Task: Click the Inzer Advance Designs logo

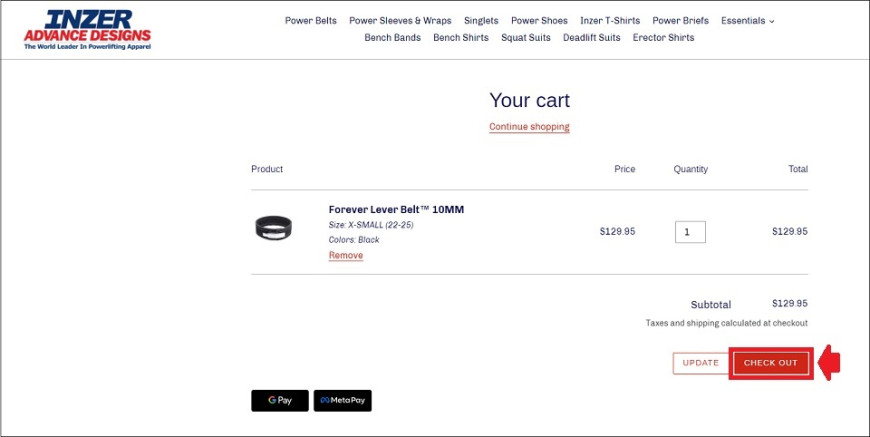Action: (x=87, y=30)
